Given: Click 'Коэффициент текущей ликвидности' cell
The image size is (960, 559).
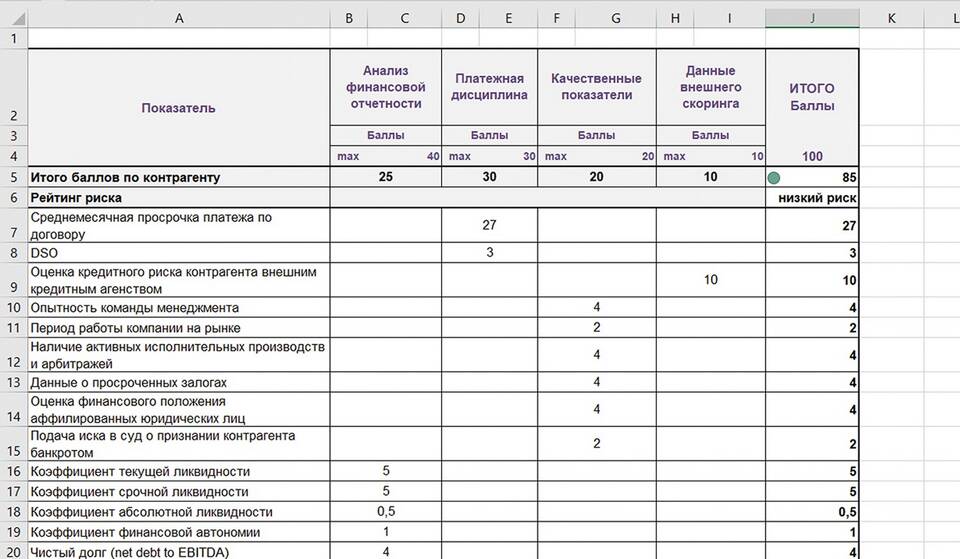Looking at the screenshot, I should (x=179, y=471).
